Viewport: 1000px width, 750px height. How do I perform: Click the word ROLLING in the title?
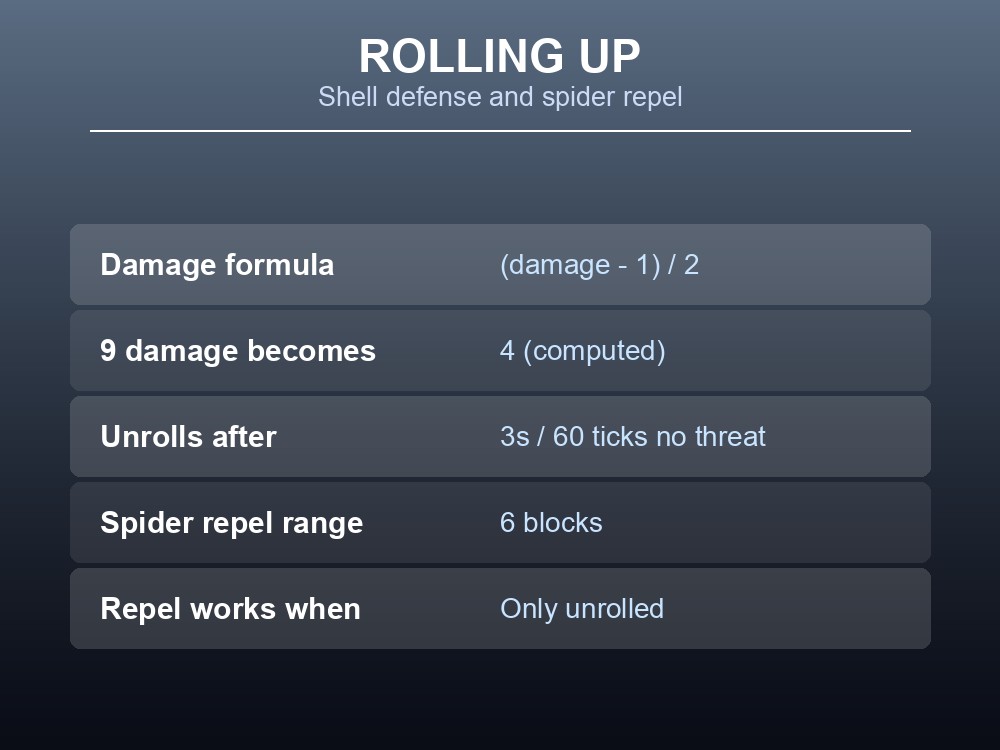[x=461, y=56]
